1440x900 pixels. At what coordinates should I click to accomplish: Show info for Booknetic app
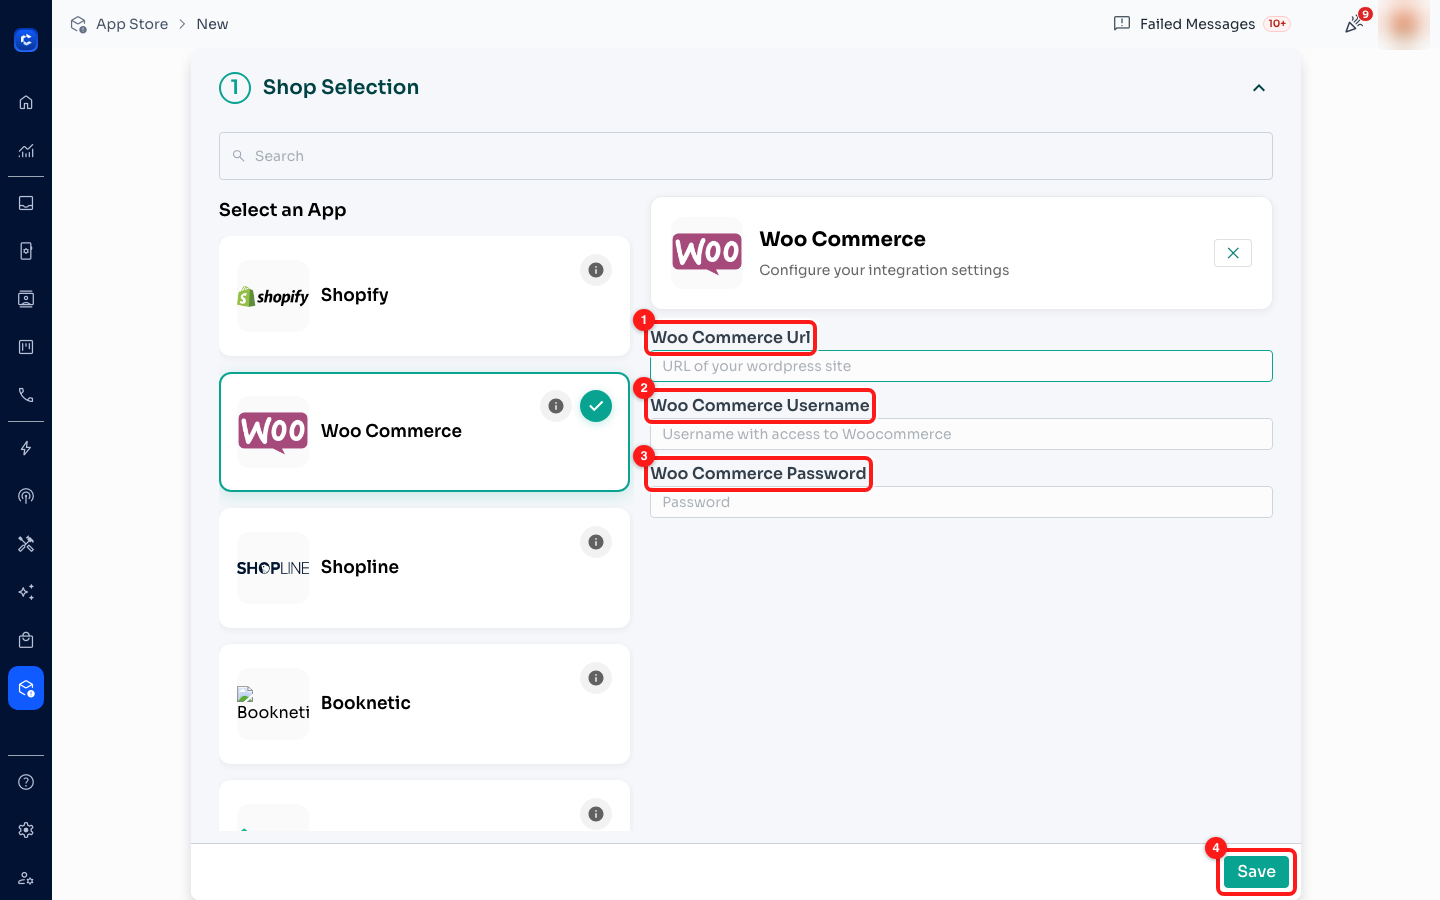pos(596,678)
